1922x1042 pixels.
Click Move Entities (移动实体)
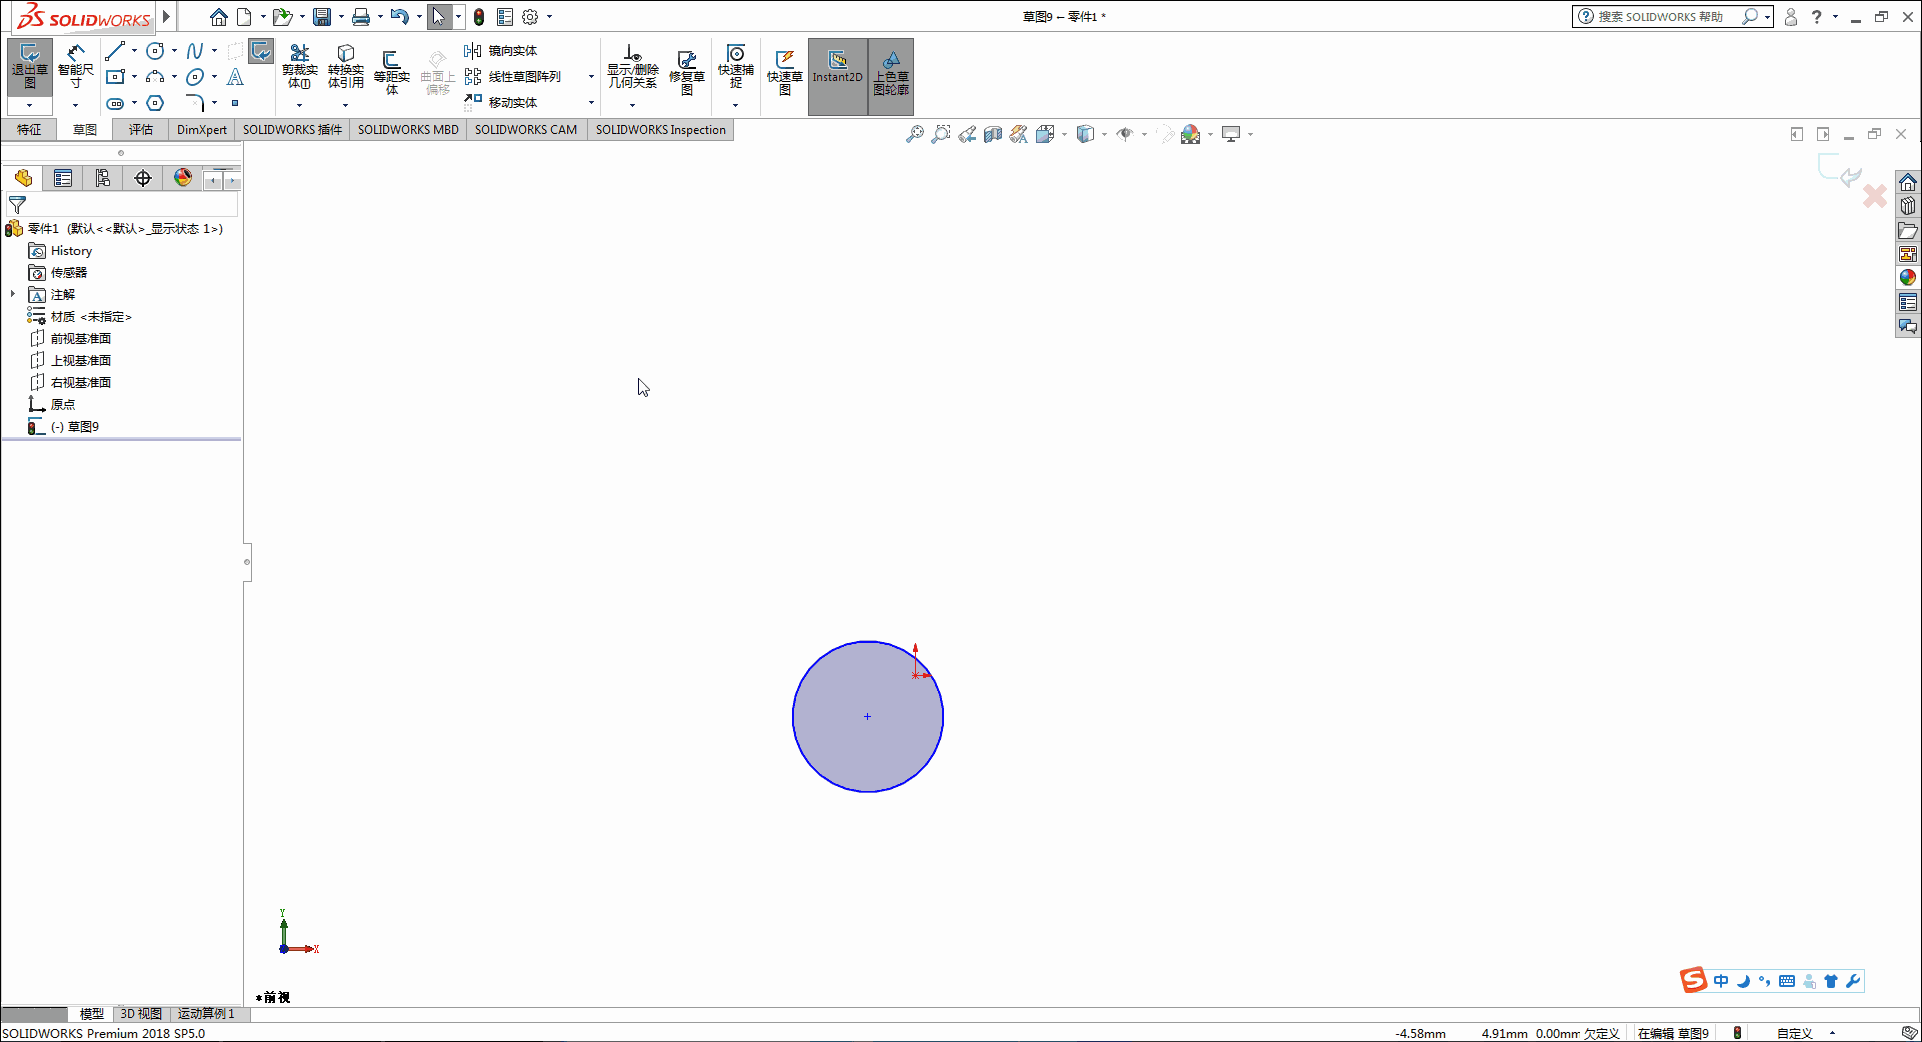[501, 103]
